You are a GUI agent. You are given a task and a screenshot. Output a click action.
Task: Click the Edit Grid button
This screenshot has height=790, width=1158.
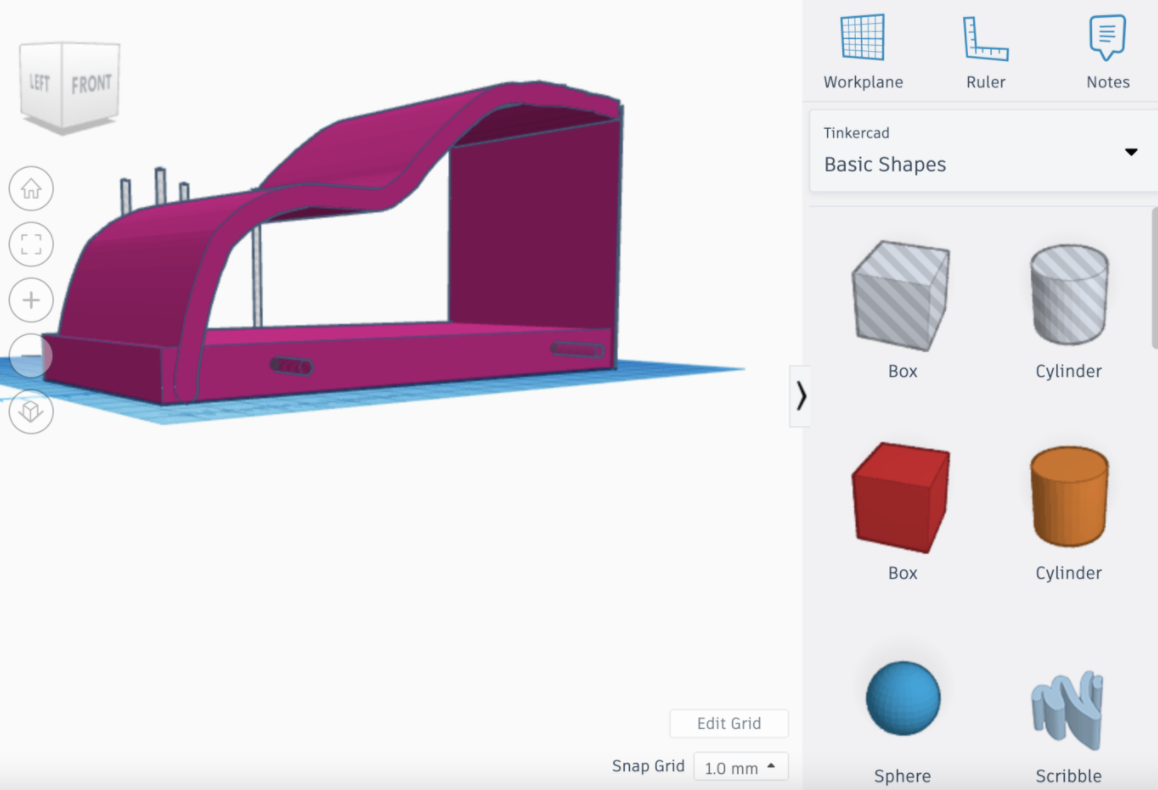click(x=729, y=724)
